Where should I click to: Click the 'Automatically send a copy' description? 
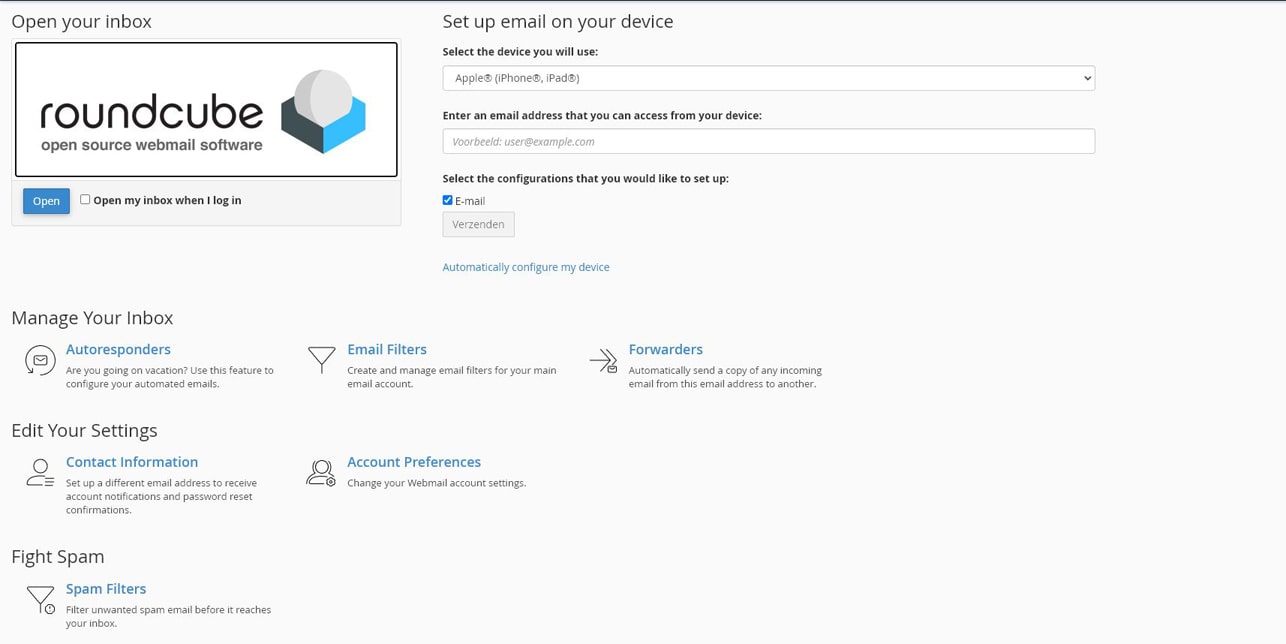click(x=725, y=377)
